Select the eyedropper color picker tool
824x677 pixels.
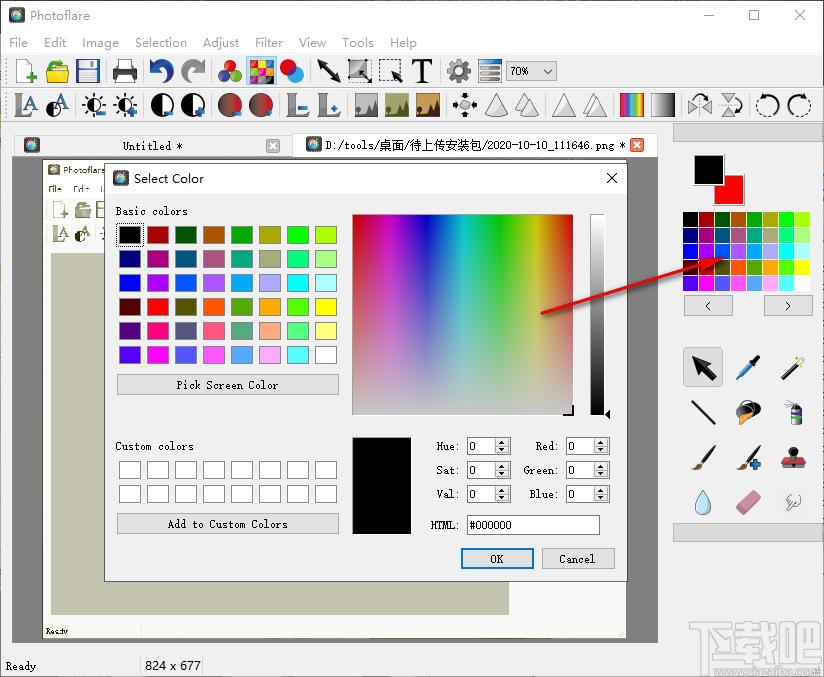click(x=748, y=367)
